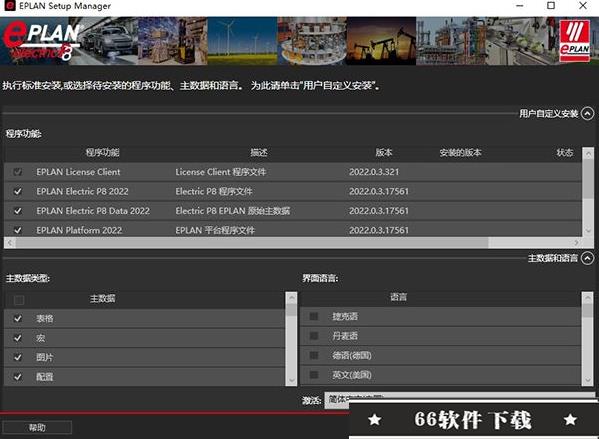Click 'Electric P8 程序文件' description
The image size is (599, 439).
point(214,191)
